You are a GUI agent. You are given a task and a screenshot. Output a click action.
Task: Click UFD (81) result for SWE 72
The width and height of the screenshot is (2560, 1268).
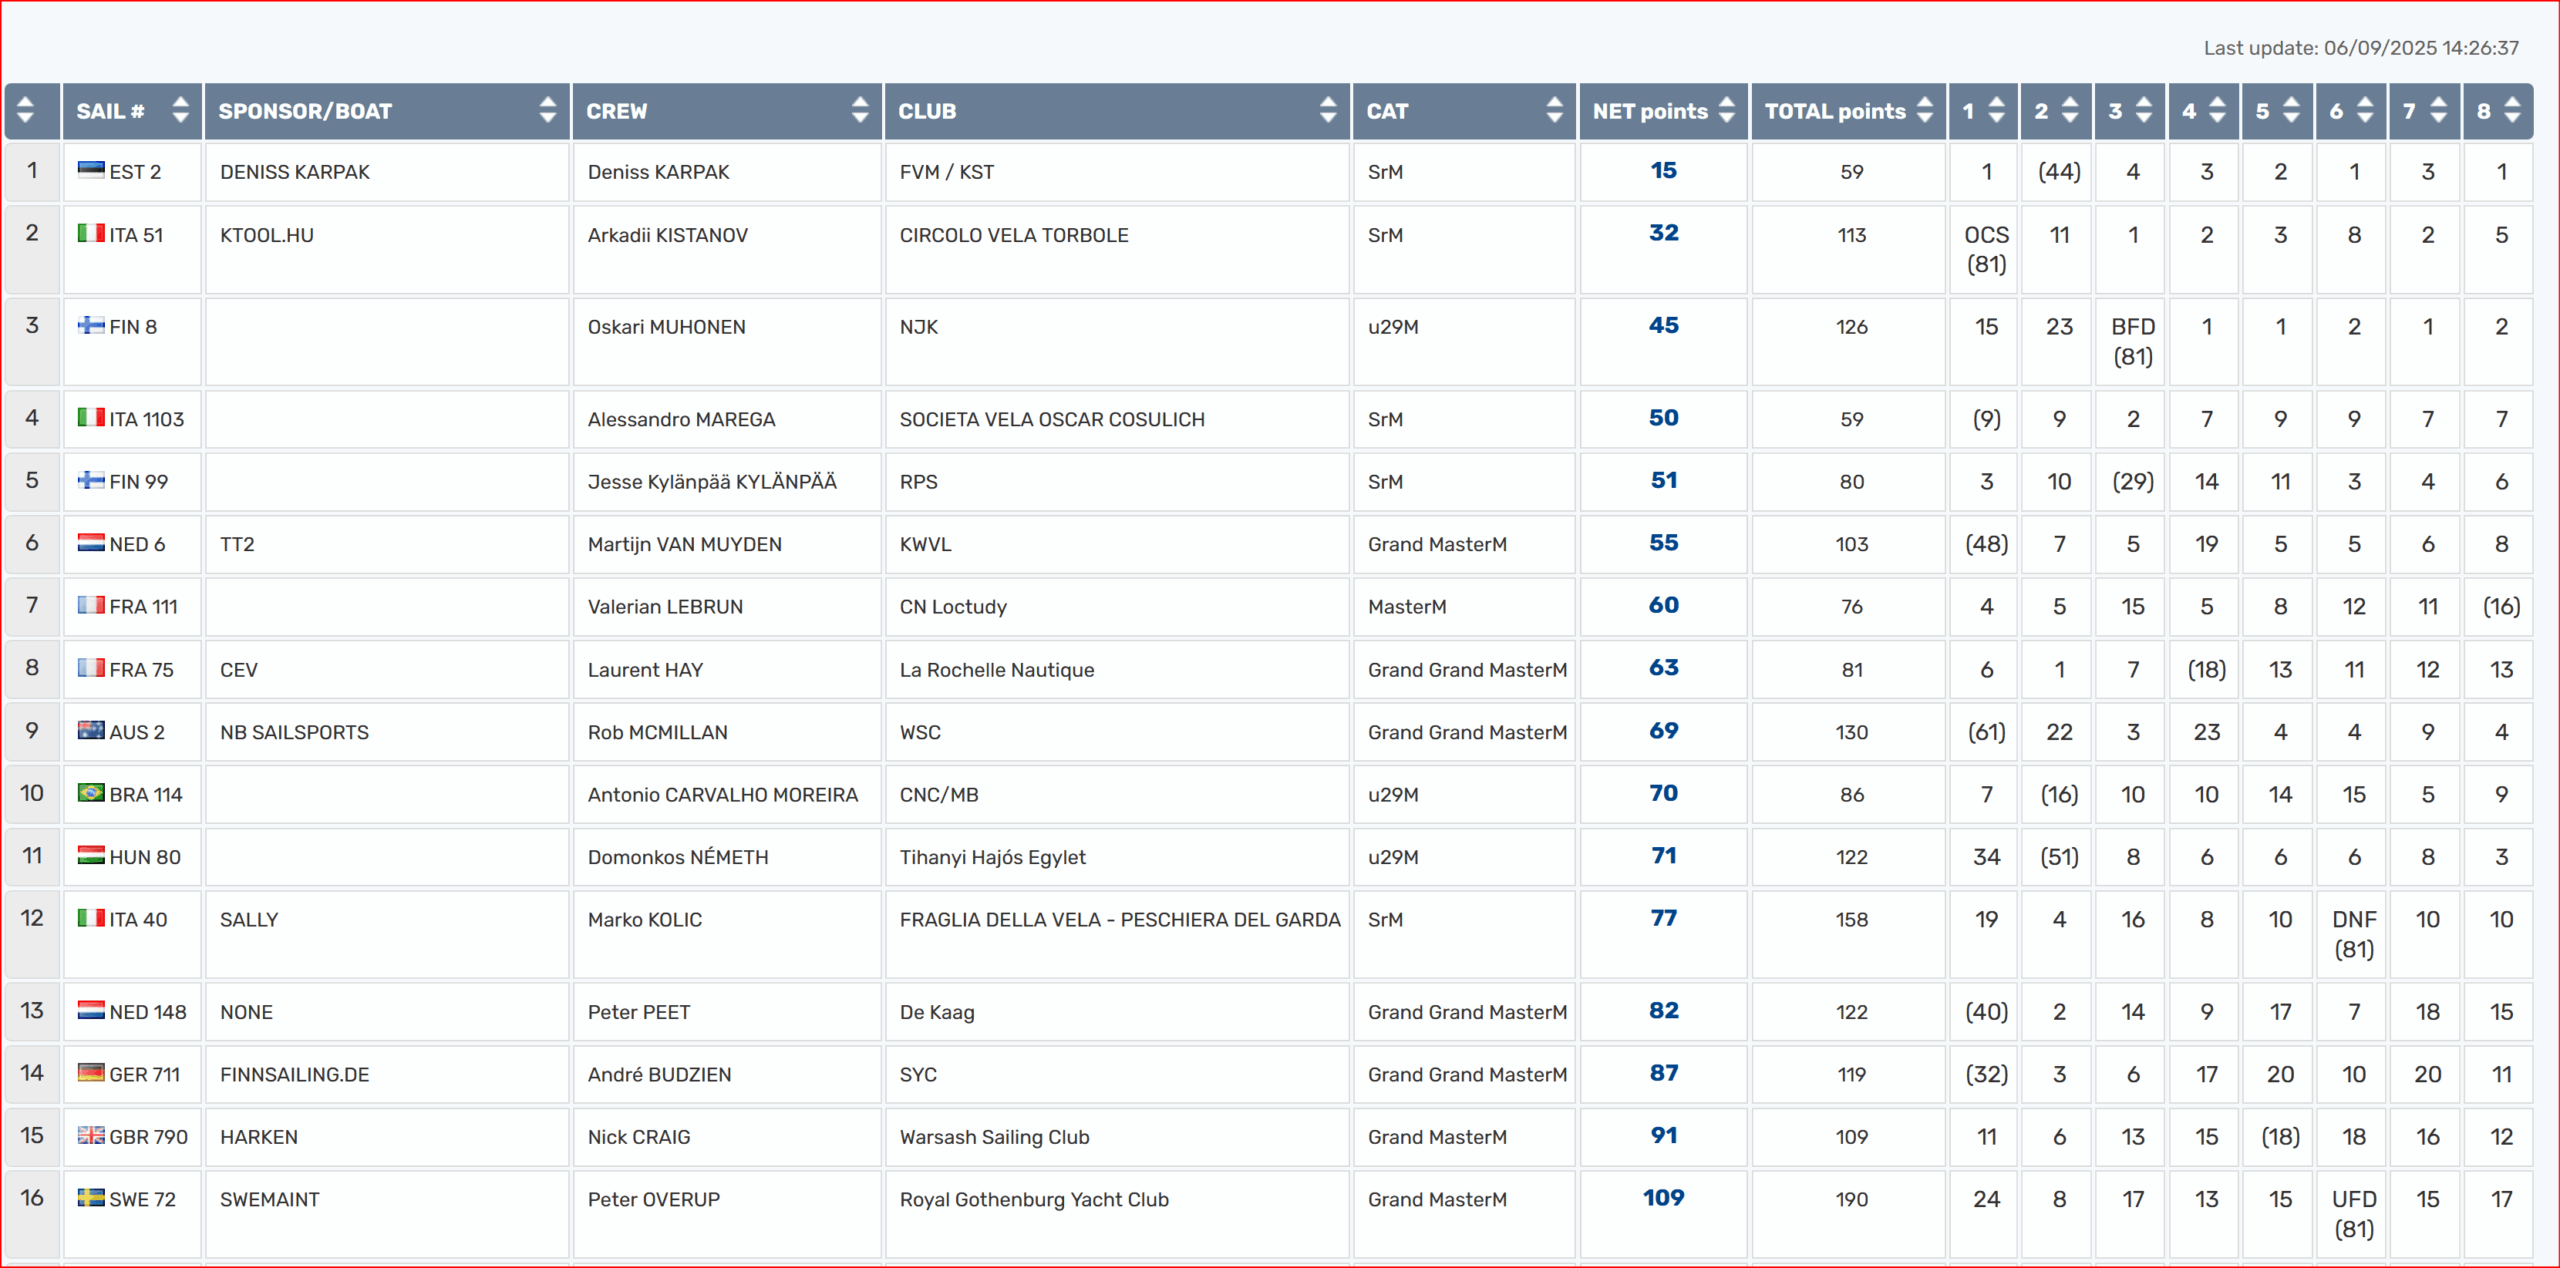click(x=2354, y=1215)
